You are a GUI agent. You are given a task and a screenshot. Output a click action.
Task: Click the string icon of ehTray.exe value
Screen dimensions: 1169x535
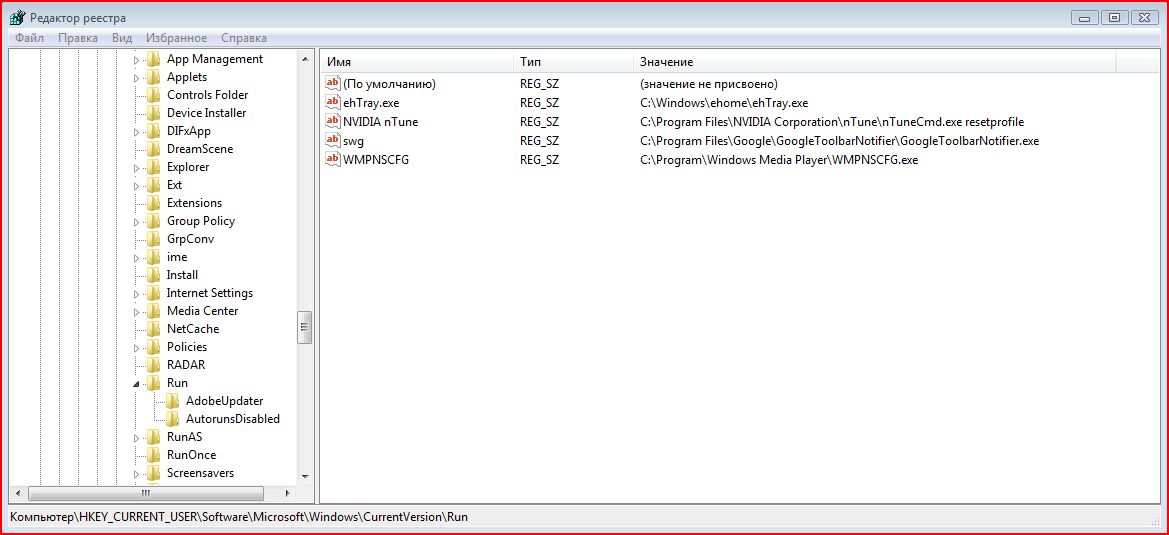click(333, 102)
